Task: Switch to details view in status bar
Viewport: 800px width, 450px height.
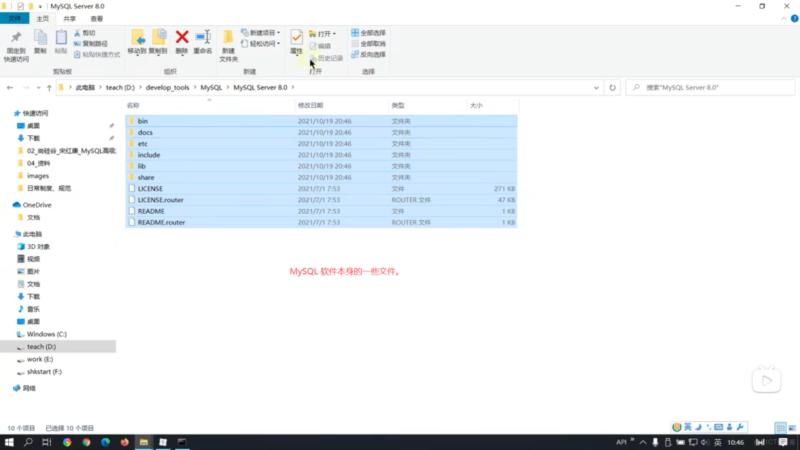Action: tap(780, 428)
